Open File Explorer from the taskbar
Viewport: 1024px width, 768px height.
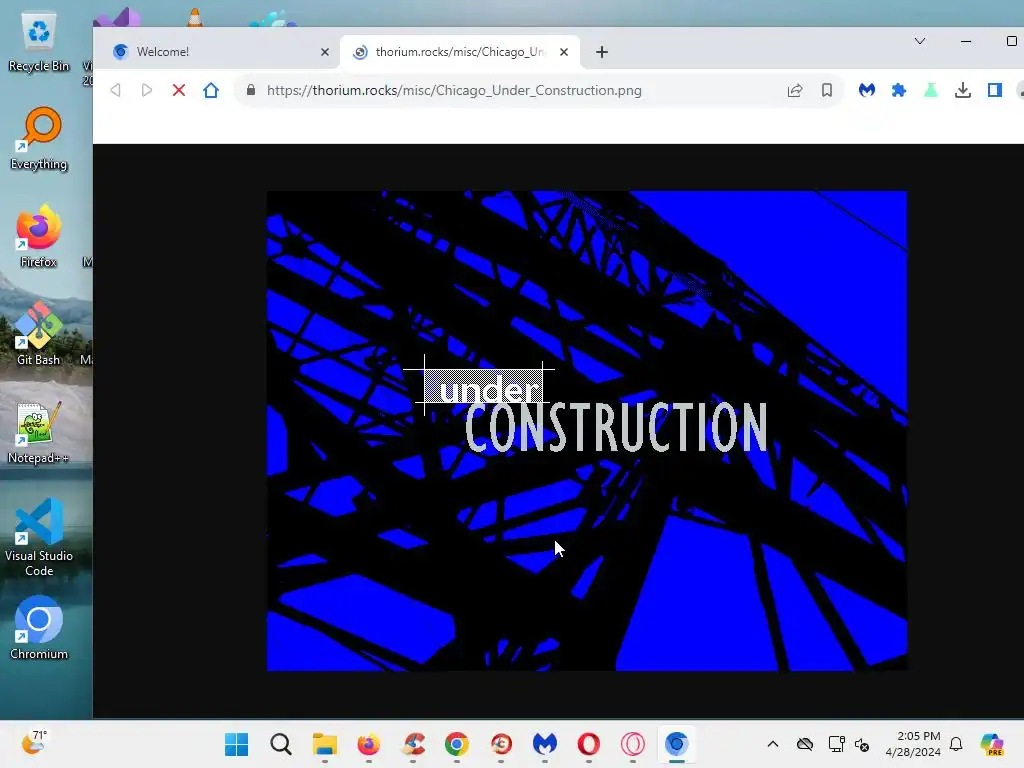click(325, 744)
